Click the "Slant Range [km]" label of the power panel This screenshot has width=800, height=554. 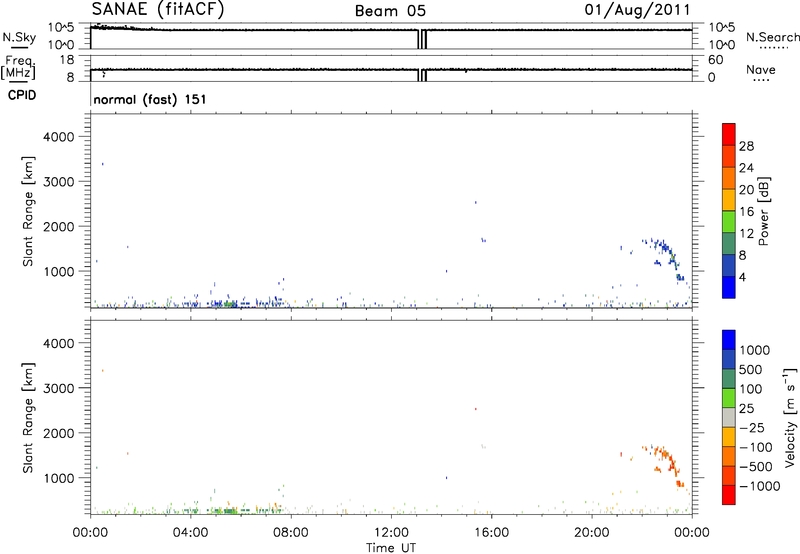28,211
